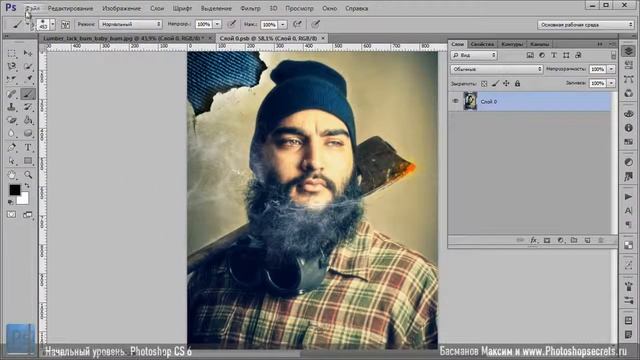Select the Horizontal Type tool

[28, 147]
